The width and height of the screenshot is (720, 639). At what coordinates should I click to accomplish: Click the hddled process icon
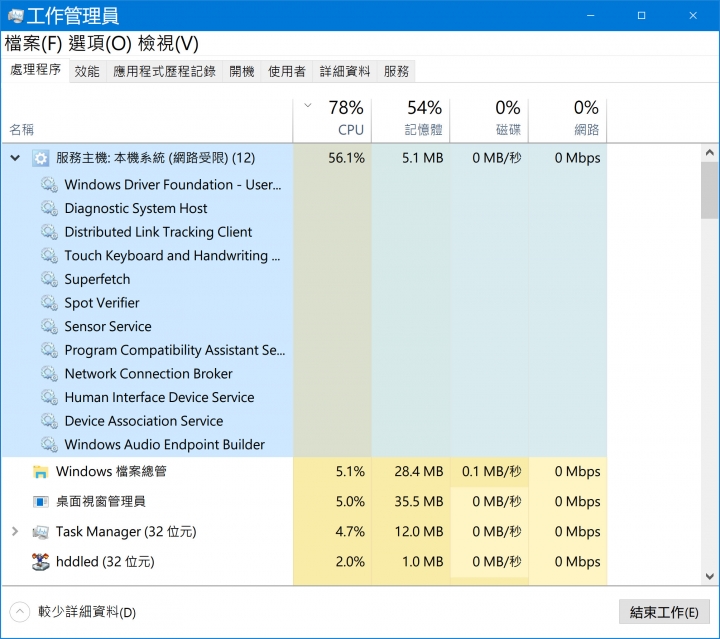[x=40, y=562]
